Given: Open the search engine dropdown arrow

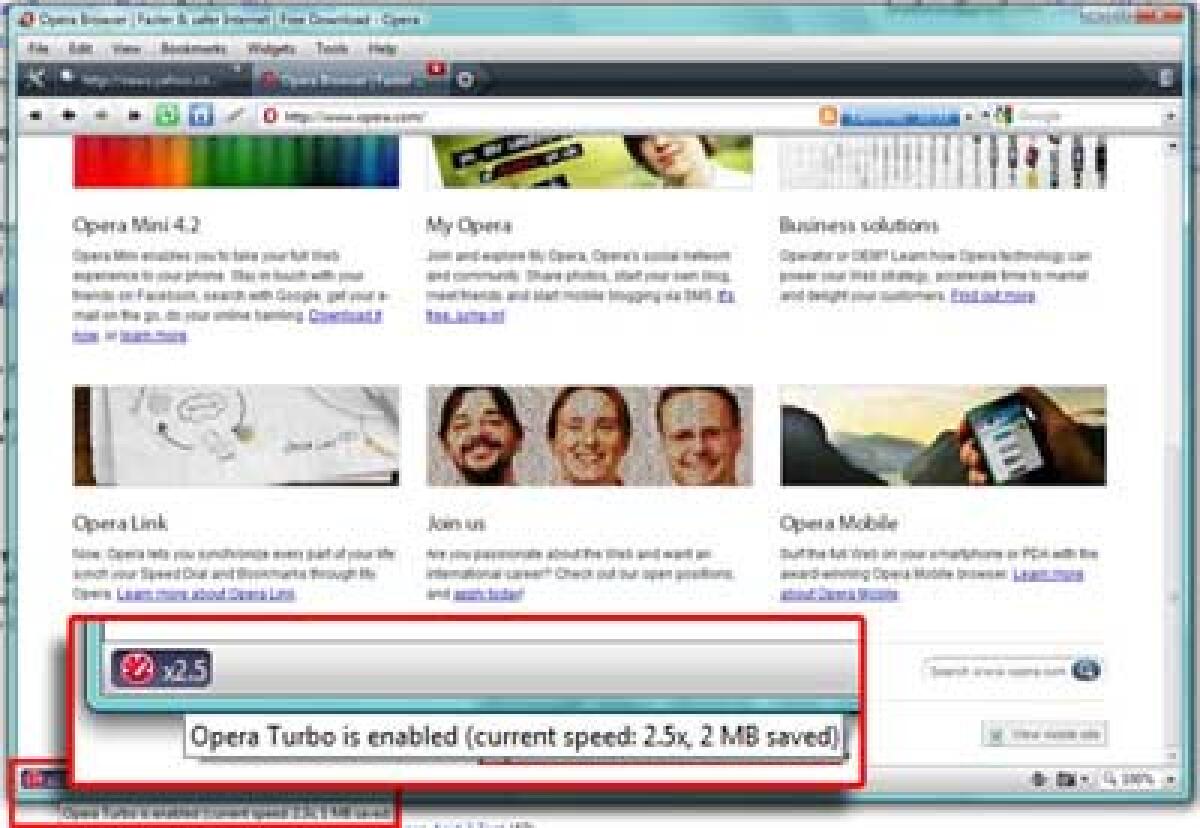Looking at the screenshot, I should [x=1169, y=117].
